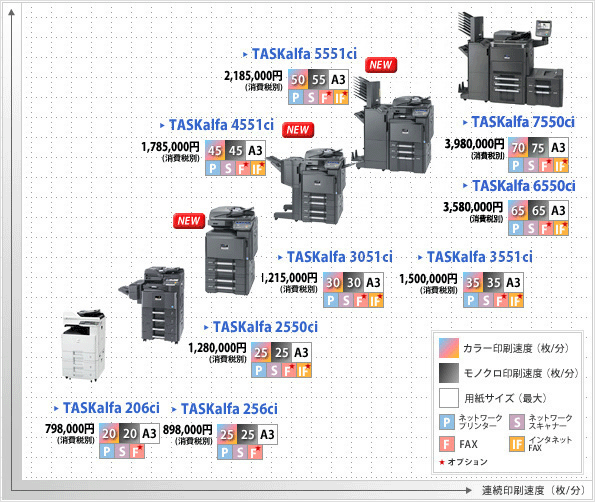595x502 pixels.
Task: Click the white TASKalfa 206ci printer image
Action: coord(83,345)
